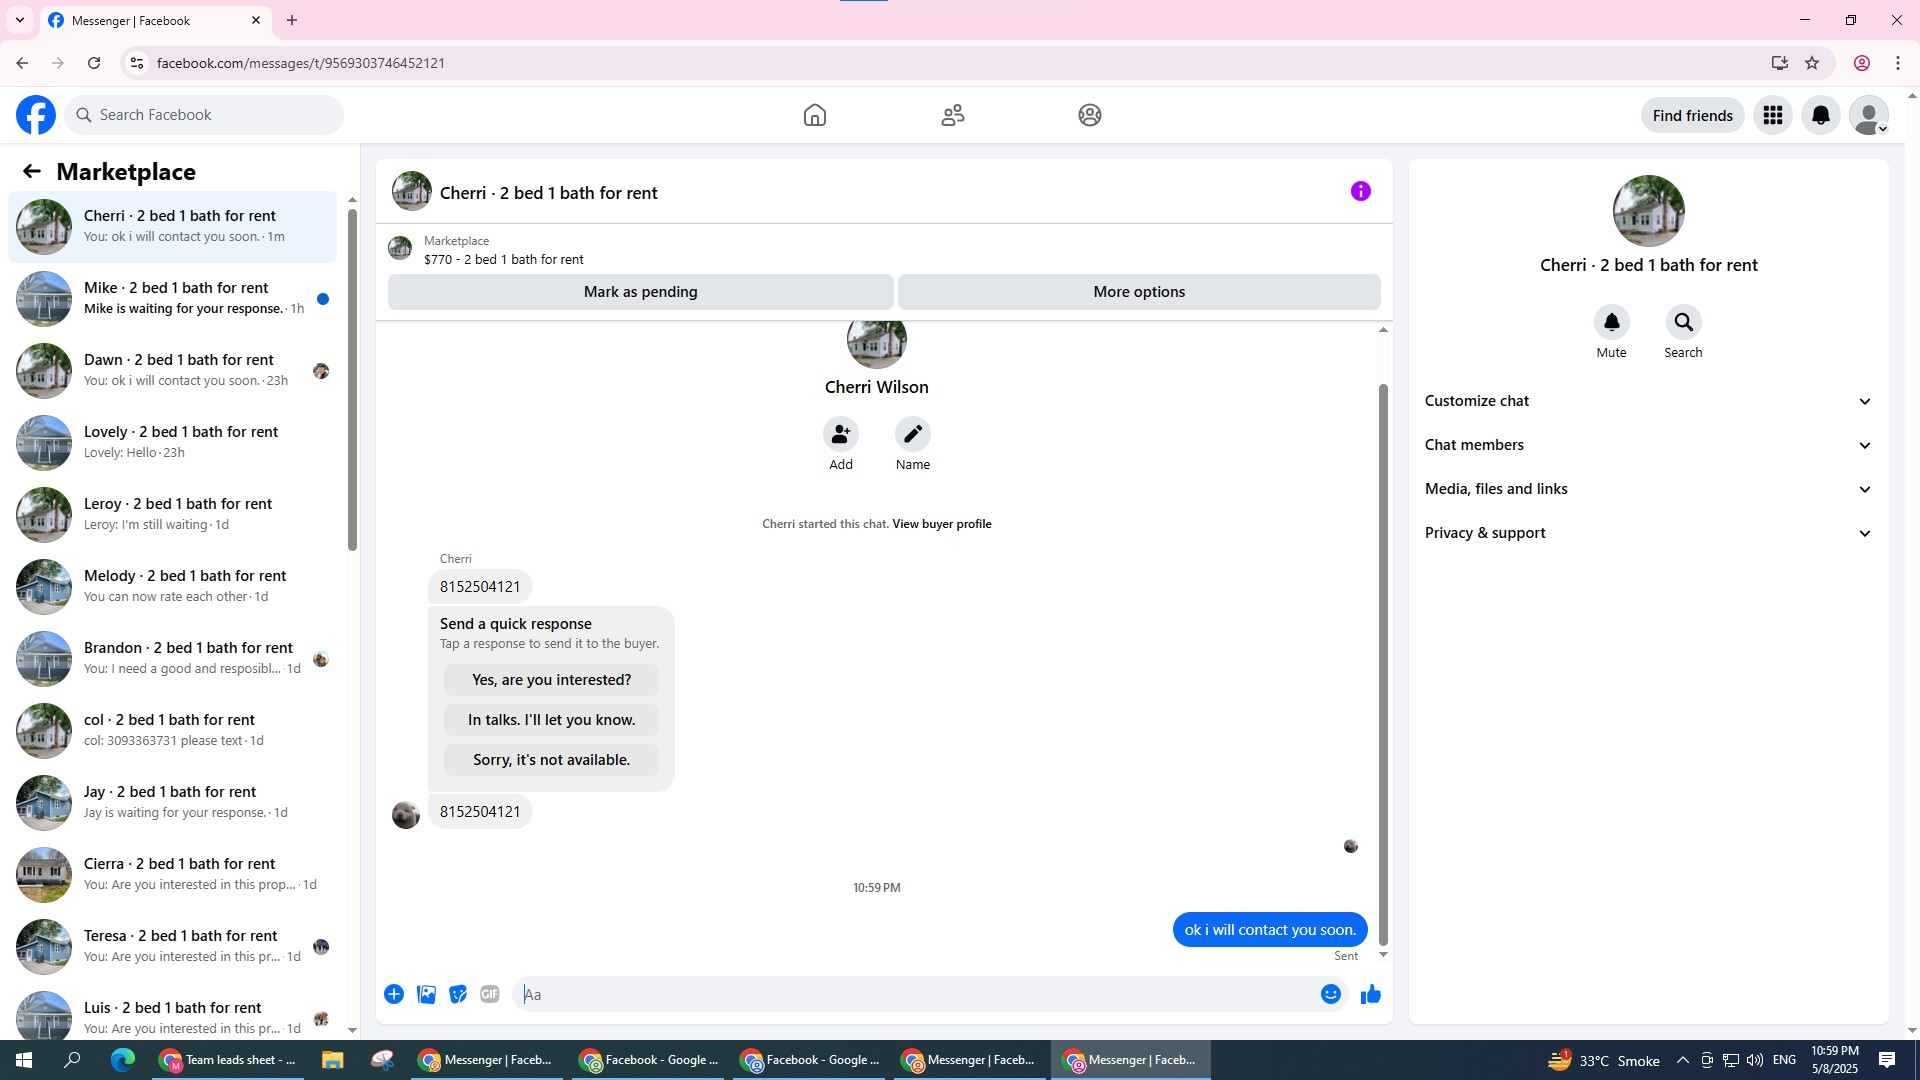Screen dimensions: 1920x1080
Task: Open Teresa's 2 bed 1 bath conversation
Action: click(172, 946)
